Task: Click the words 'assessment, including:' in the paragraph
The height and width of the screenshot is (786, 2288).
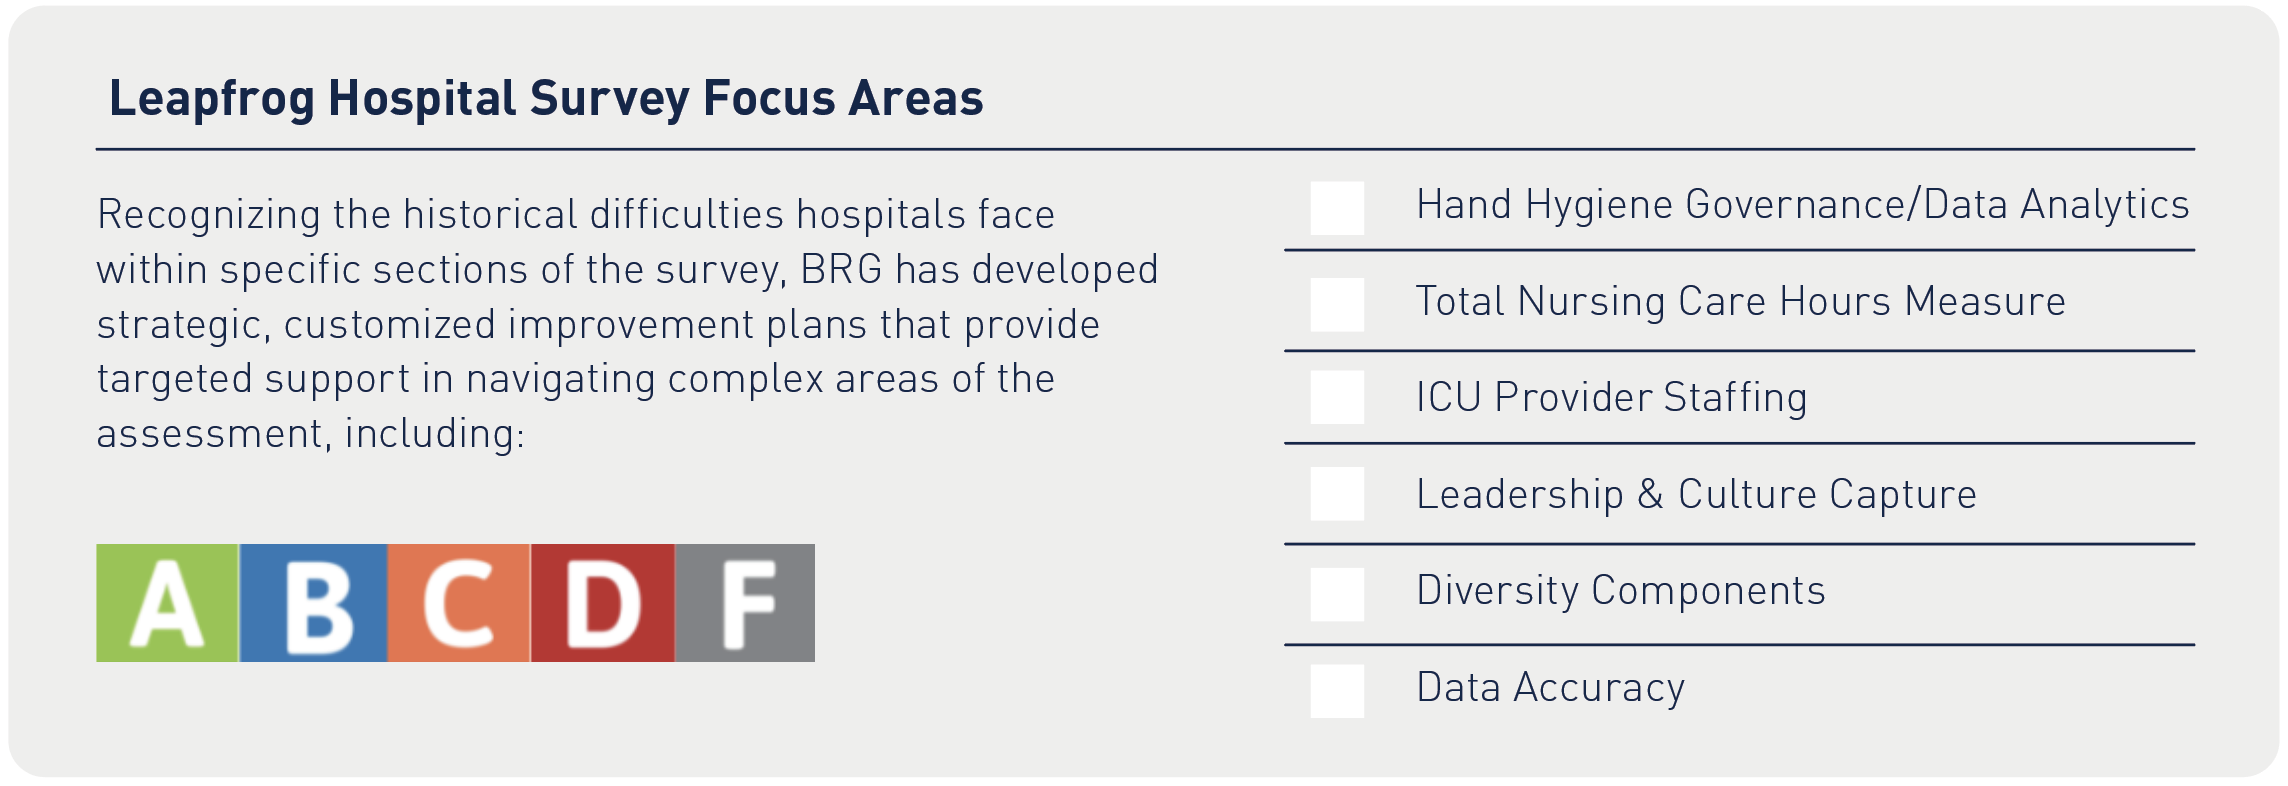Action: point(311,434)
